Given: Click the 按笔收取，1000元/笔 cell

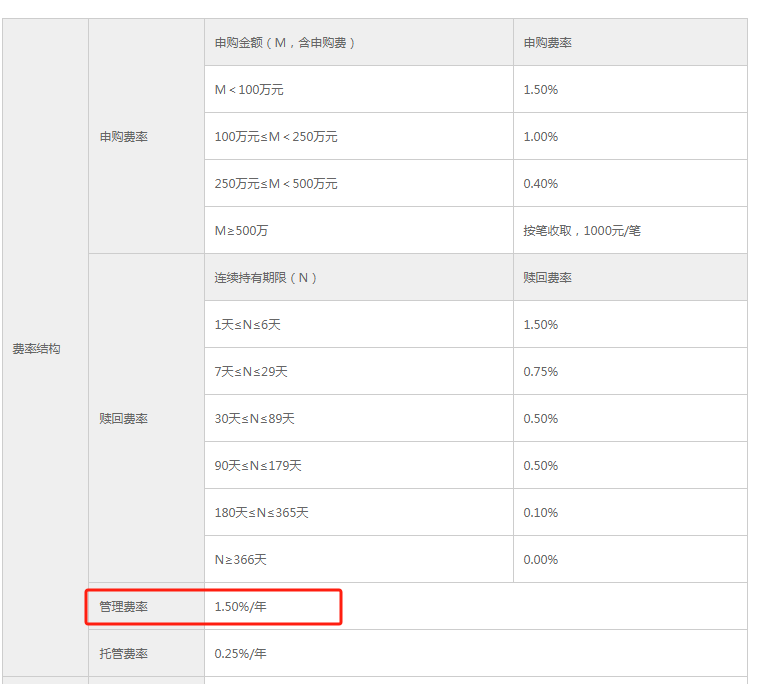Looking at the screenshot, I should 582,231.
